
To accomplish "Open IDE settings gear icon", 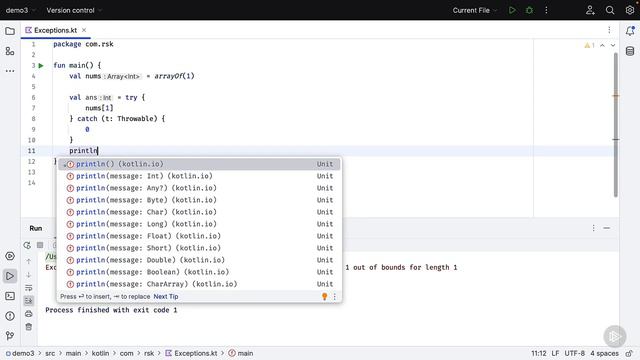I will (630, 10).
